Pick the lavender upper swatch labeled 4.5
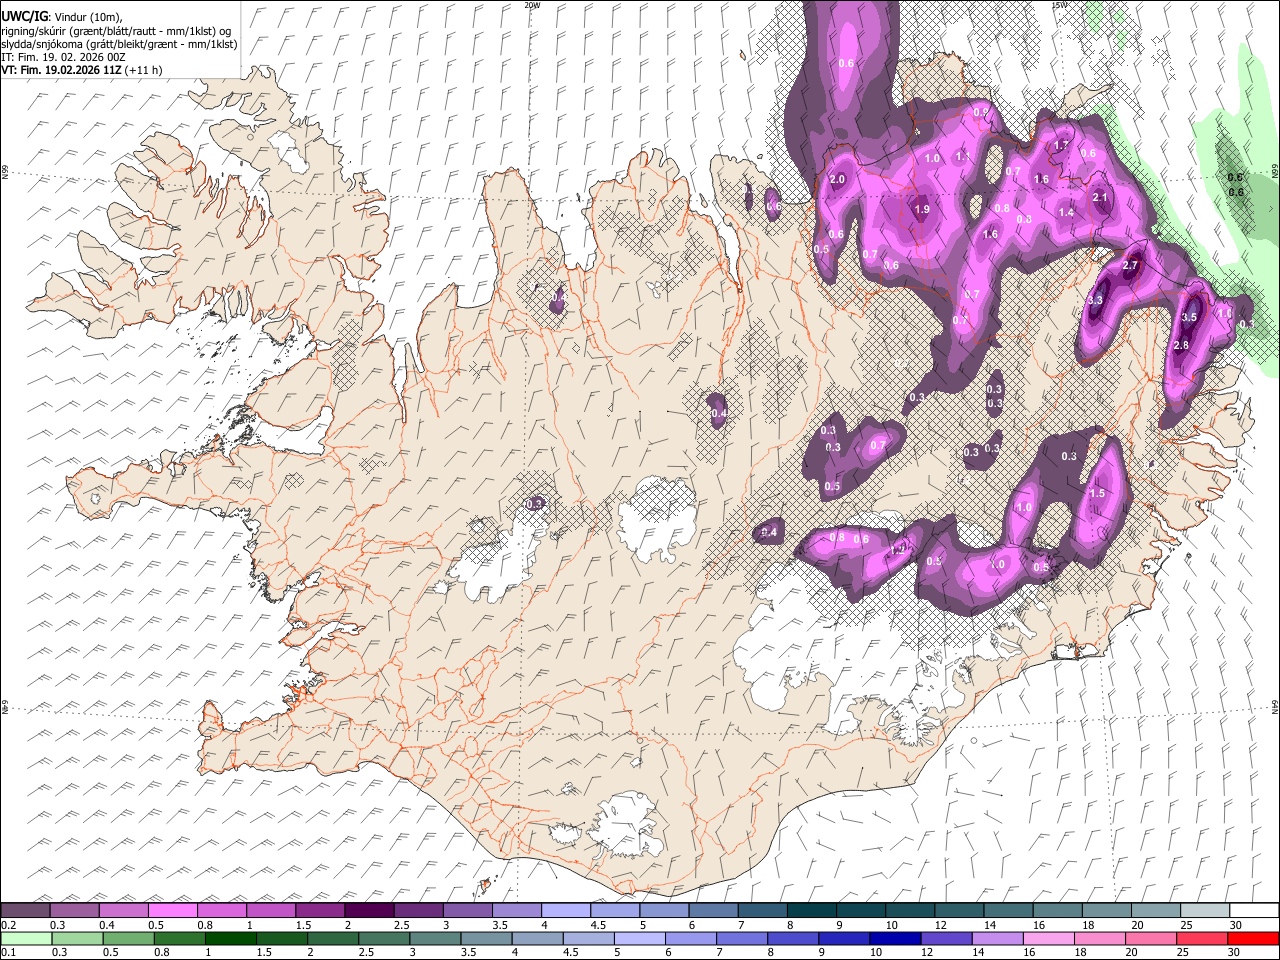This screenshot has height=960, width=1280. (x=615, y=911)
